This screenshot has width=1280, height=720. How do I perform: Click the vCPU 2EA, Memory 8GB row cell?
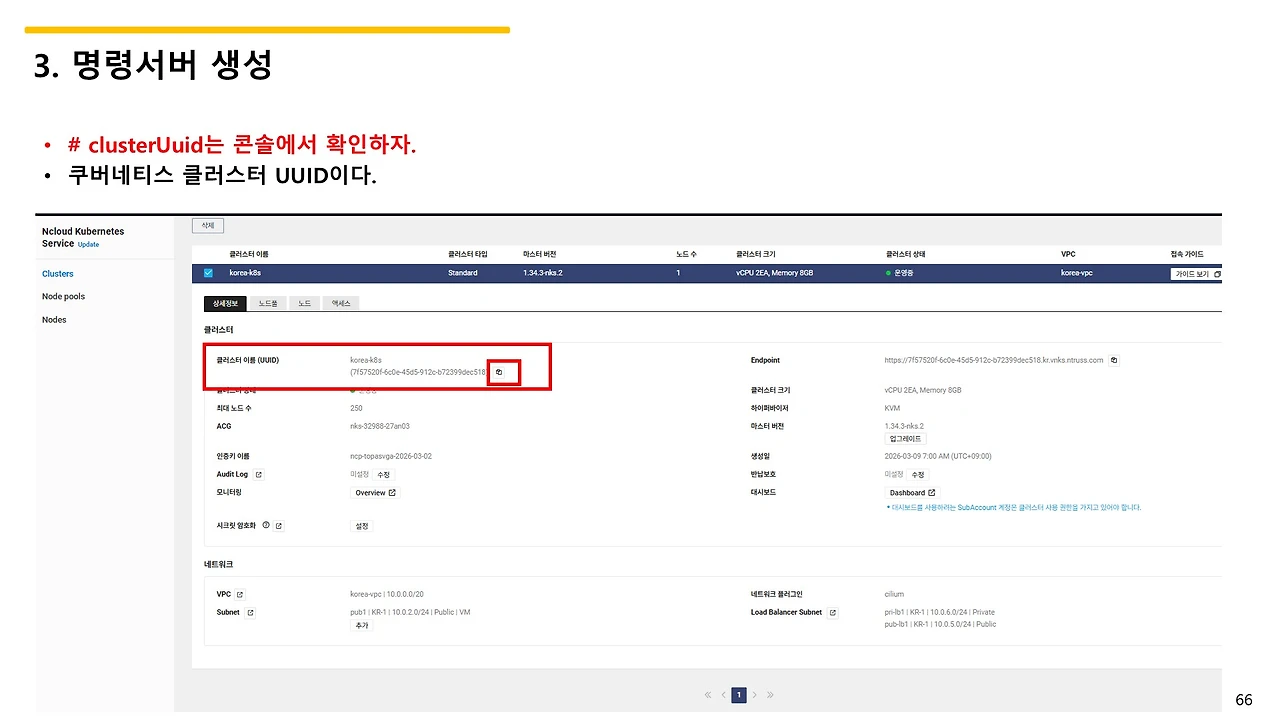coord(774,273)
